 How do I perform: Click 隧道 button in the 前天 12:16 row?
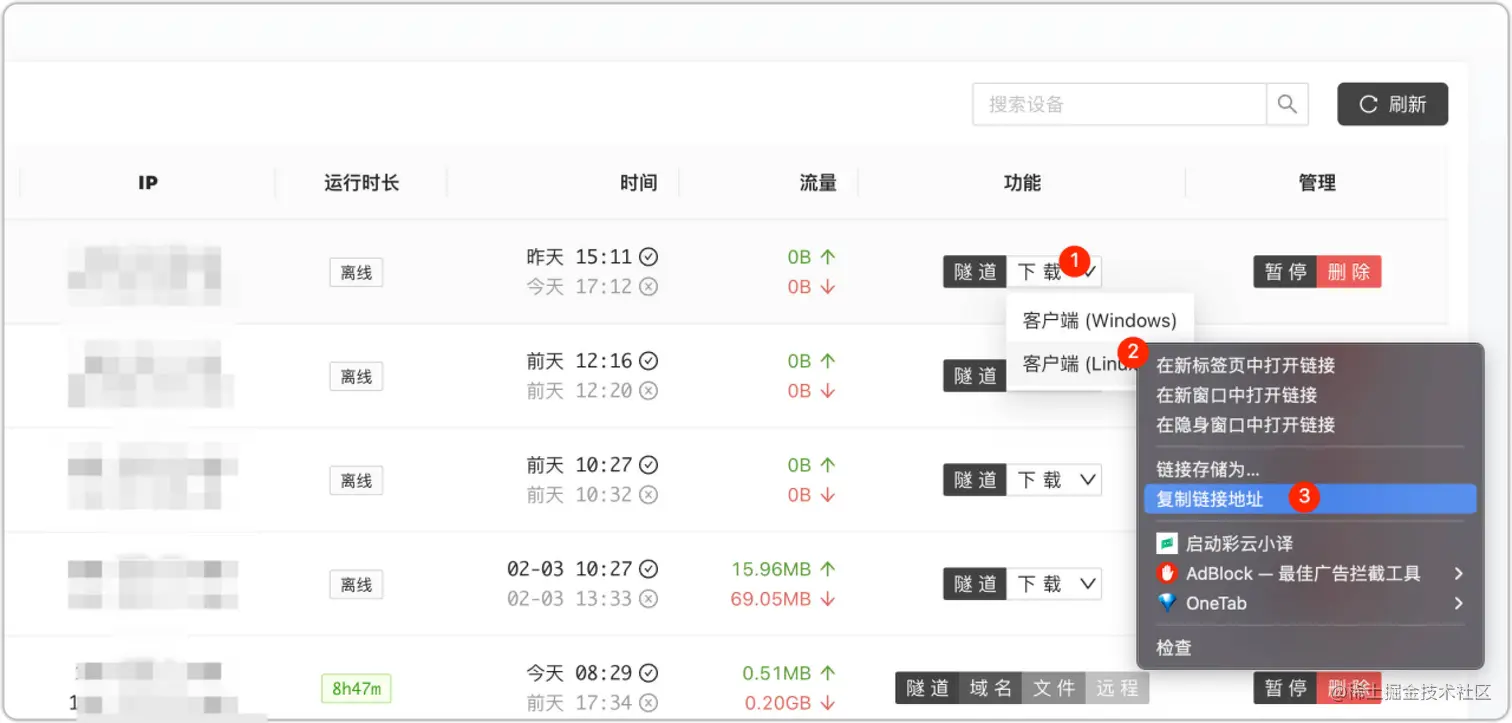tap(975, 376)
